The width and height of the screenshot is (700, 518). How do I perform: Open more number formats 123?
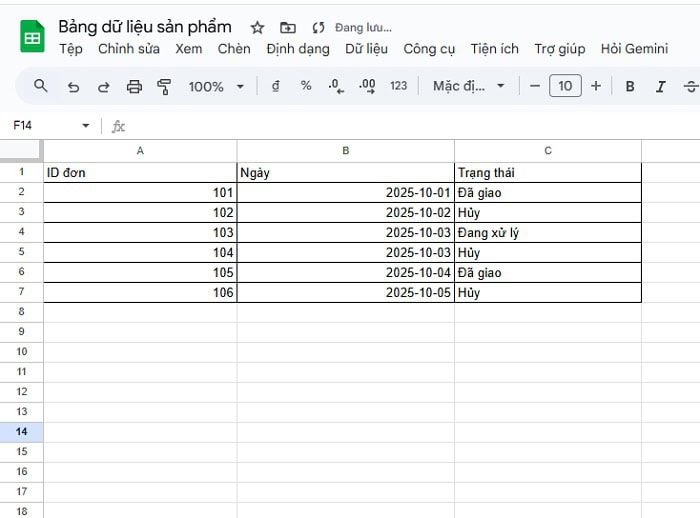pos(399,86)
